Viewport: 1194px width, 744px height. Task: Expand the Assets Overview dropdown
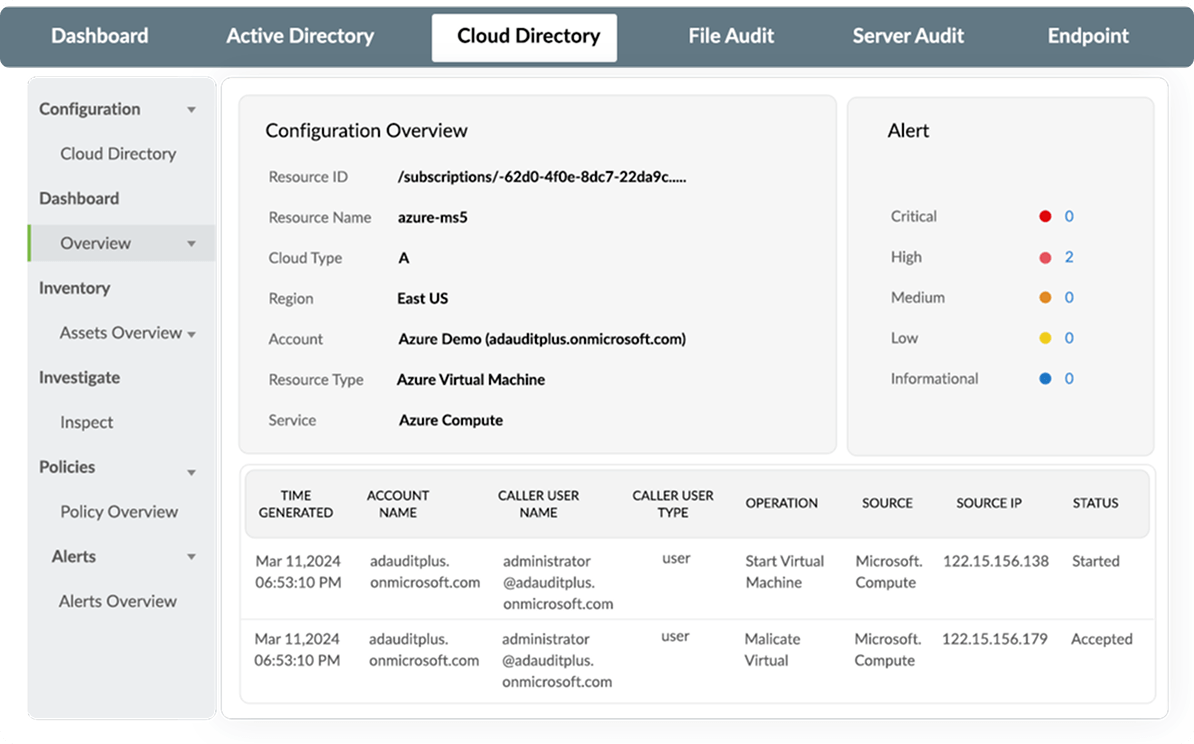(194, 333)
